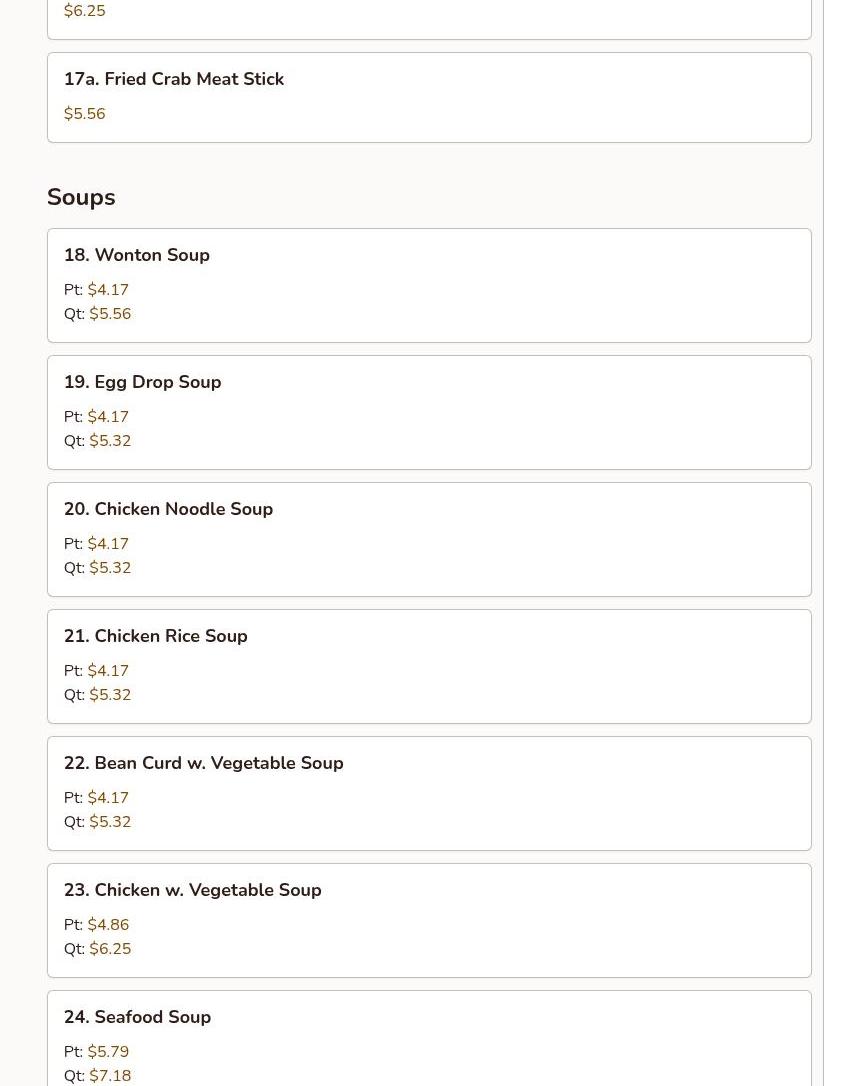844x1086 pixels.
Task: Click Seafood Soup pint price $5.79
Action: 108,1051
